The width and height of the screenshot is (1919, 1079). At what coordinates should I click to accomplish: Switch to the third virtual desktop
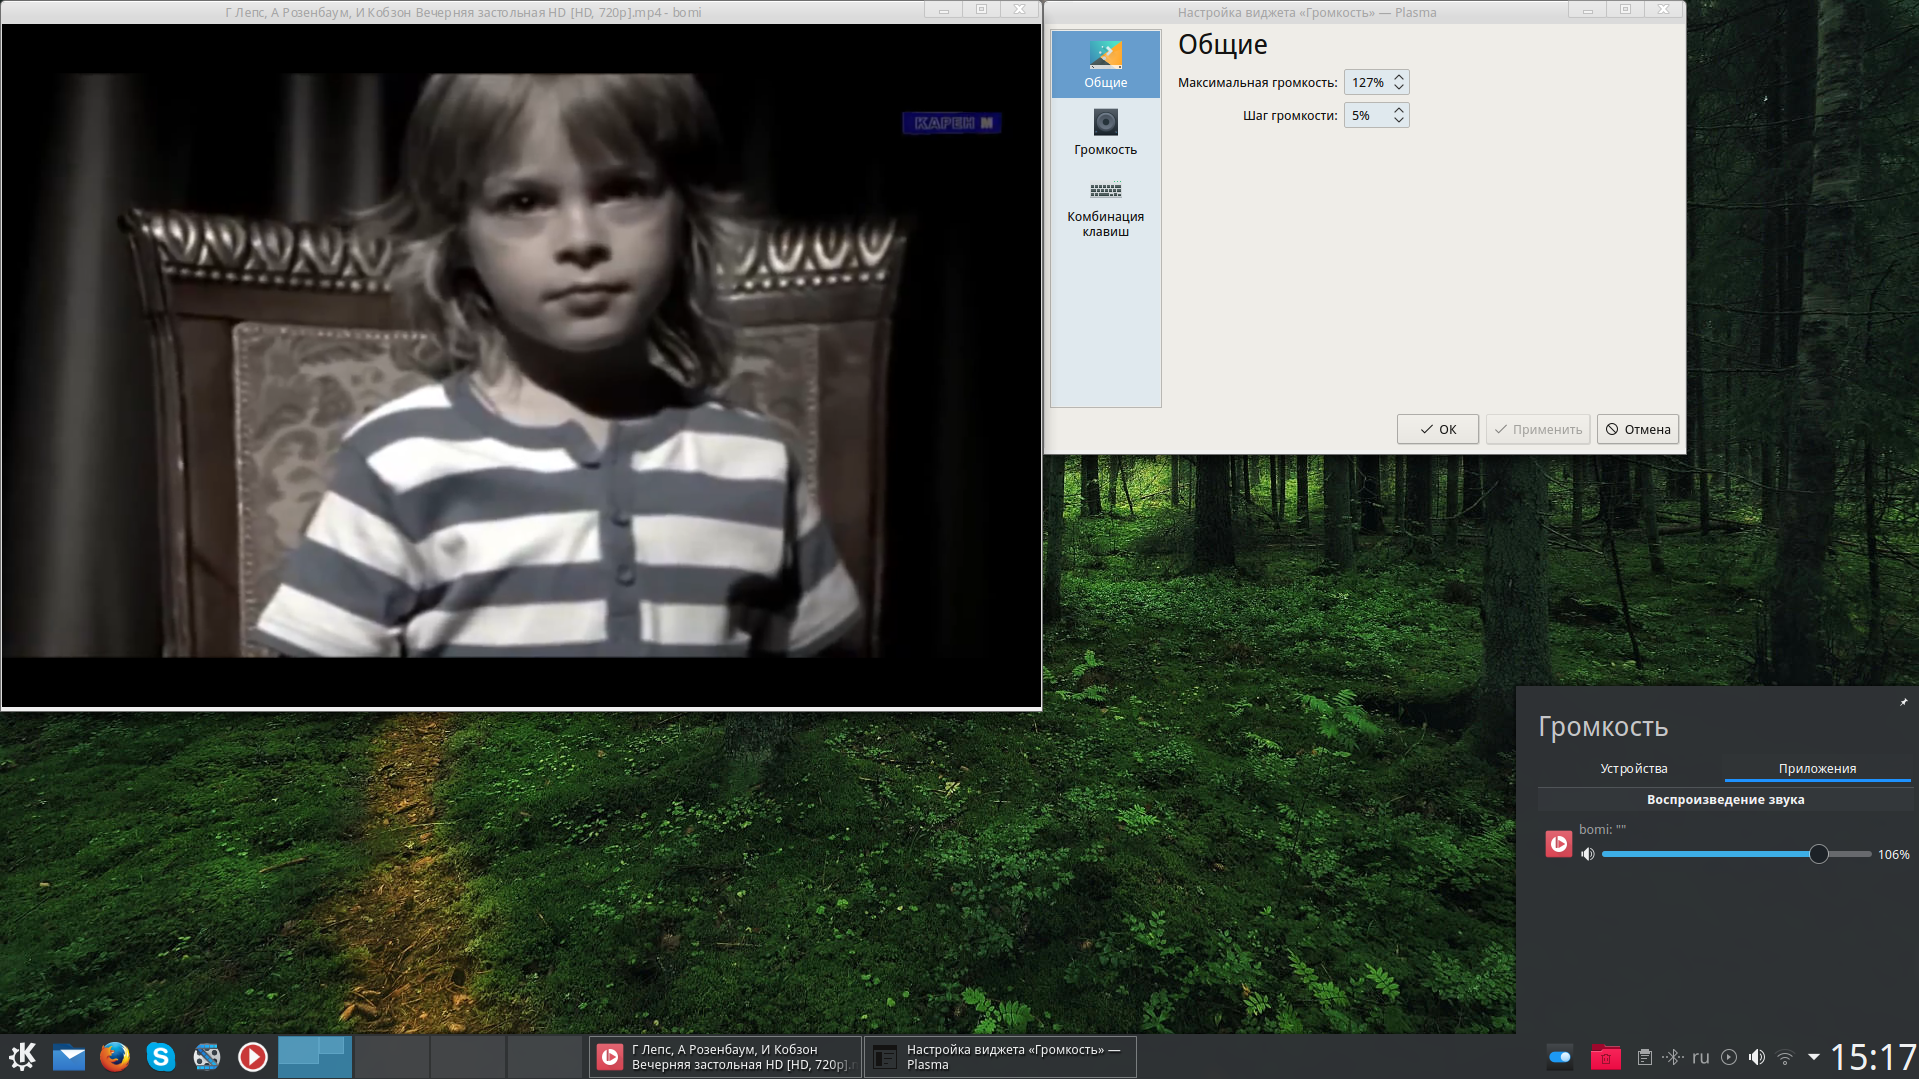[x=468, y=1056]
